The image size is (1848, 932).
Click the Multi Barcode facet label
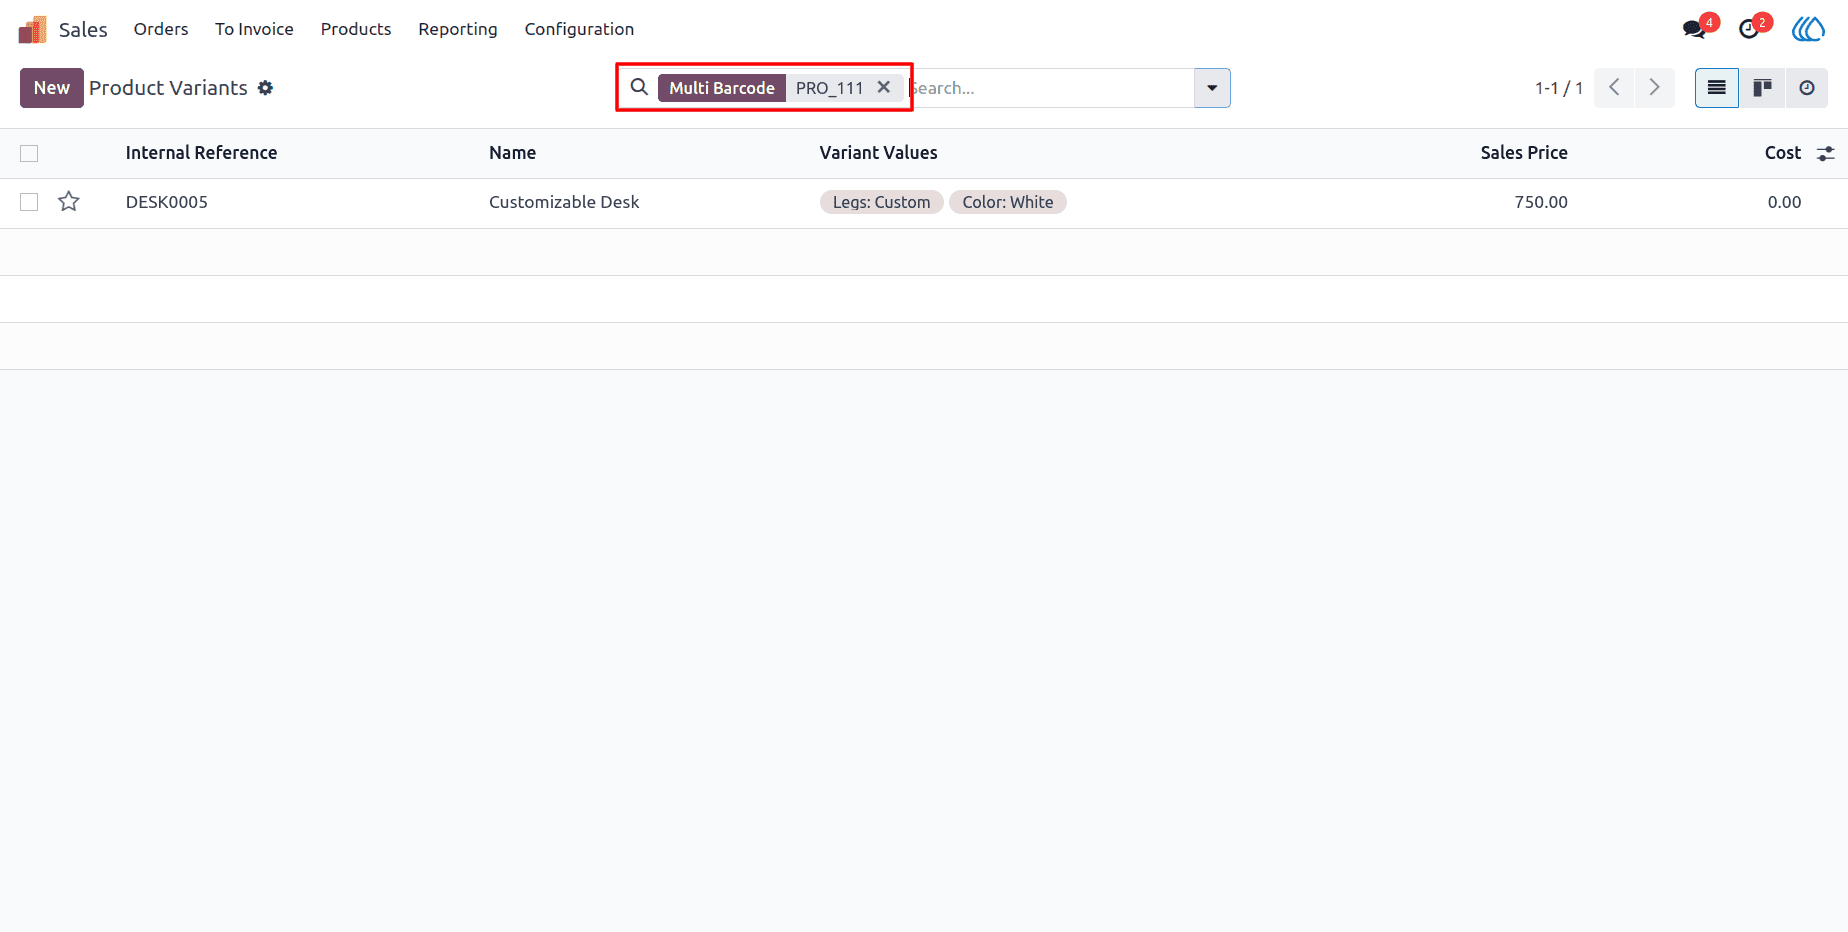pyautogui.click(x=722, y=88)
